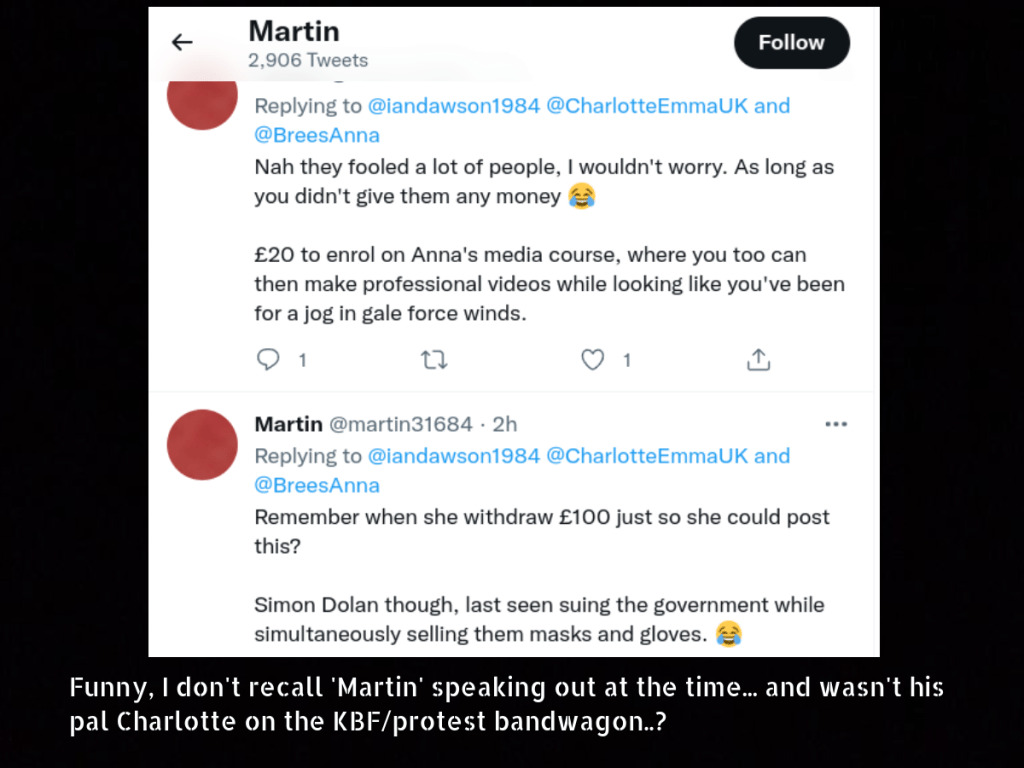The image size is (1024, 768).
Task: Open the three-dot more menu on Martin's tweet
Action: click(835, 424)
